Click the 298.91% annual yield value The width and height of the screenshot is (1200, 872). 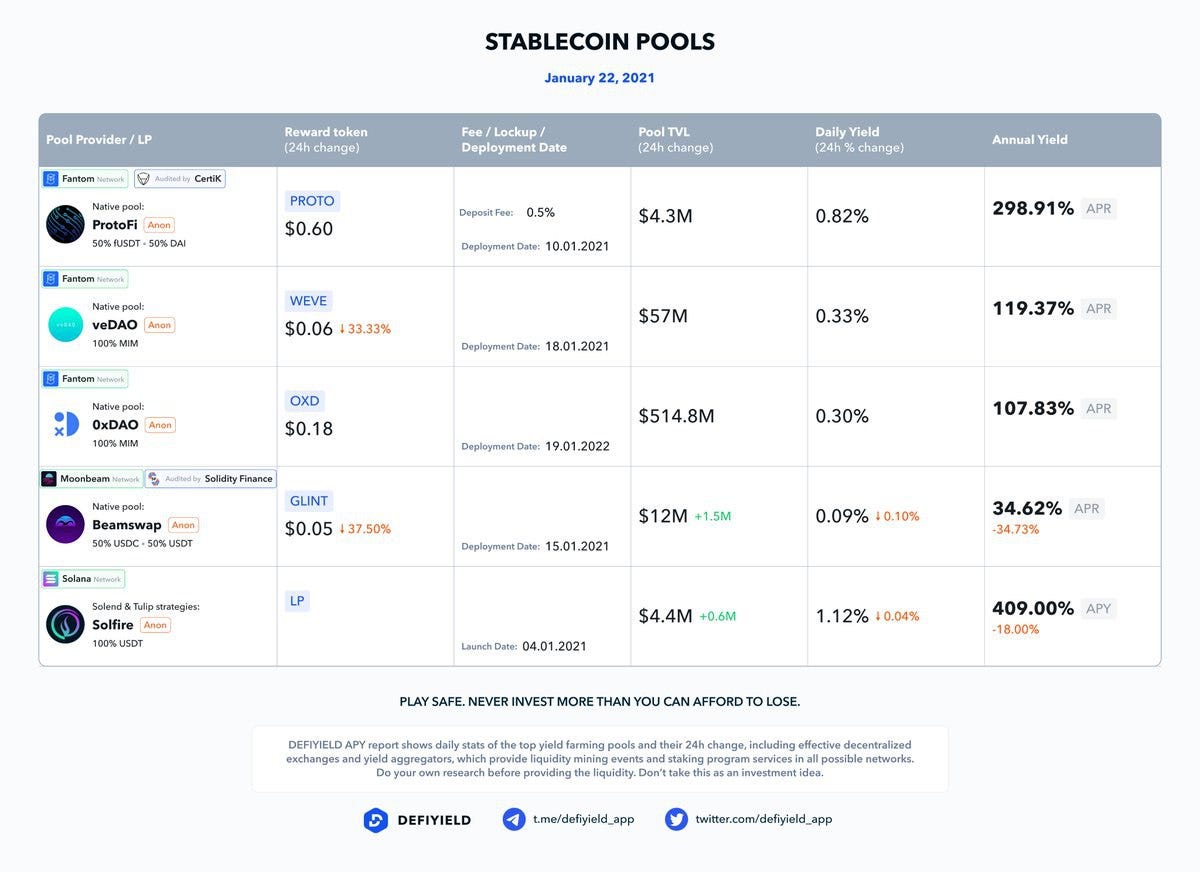tap(1033, 208)
